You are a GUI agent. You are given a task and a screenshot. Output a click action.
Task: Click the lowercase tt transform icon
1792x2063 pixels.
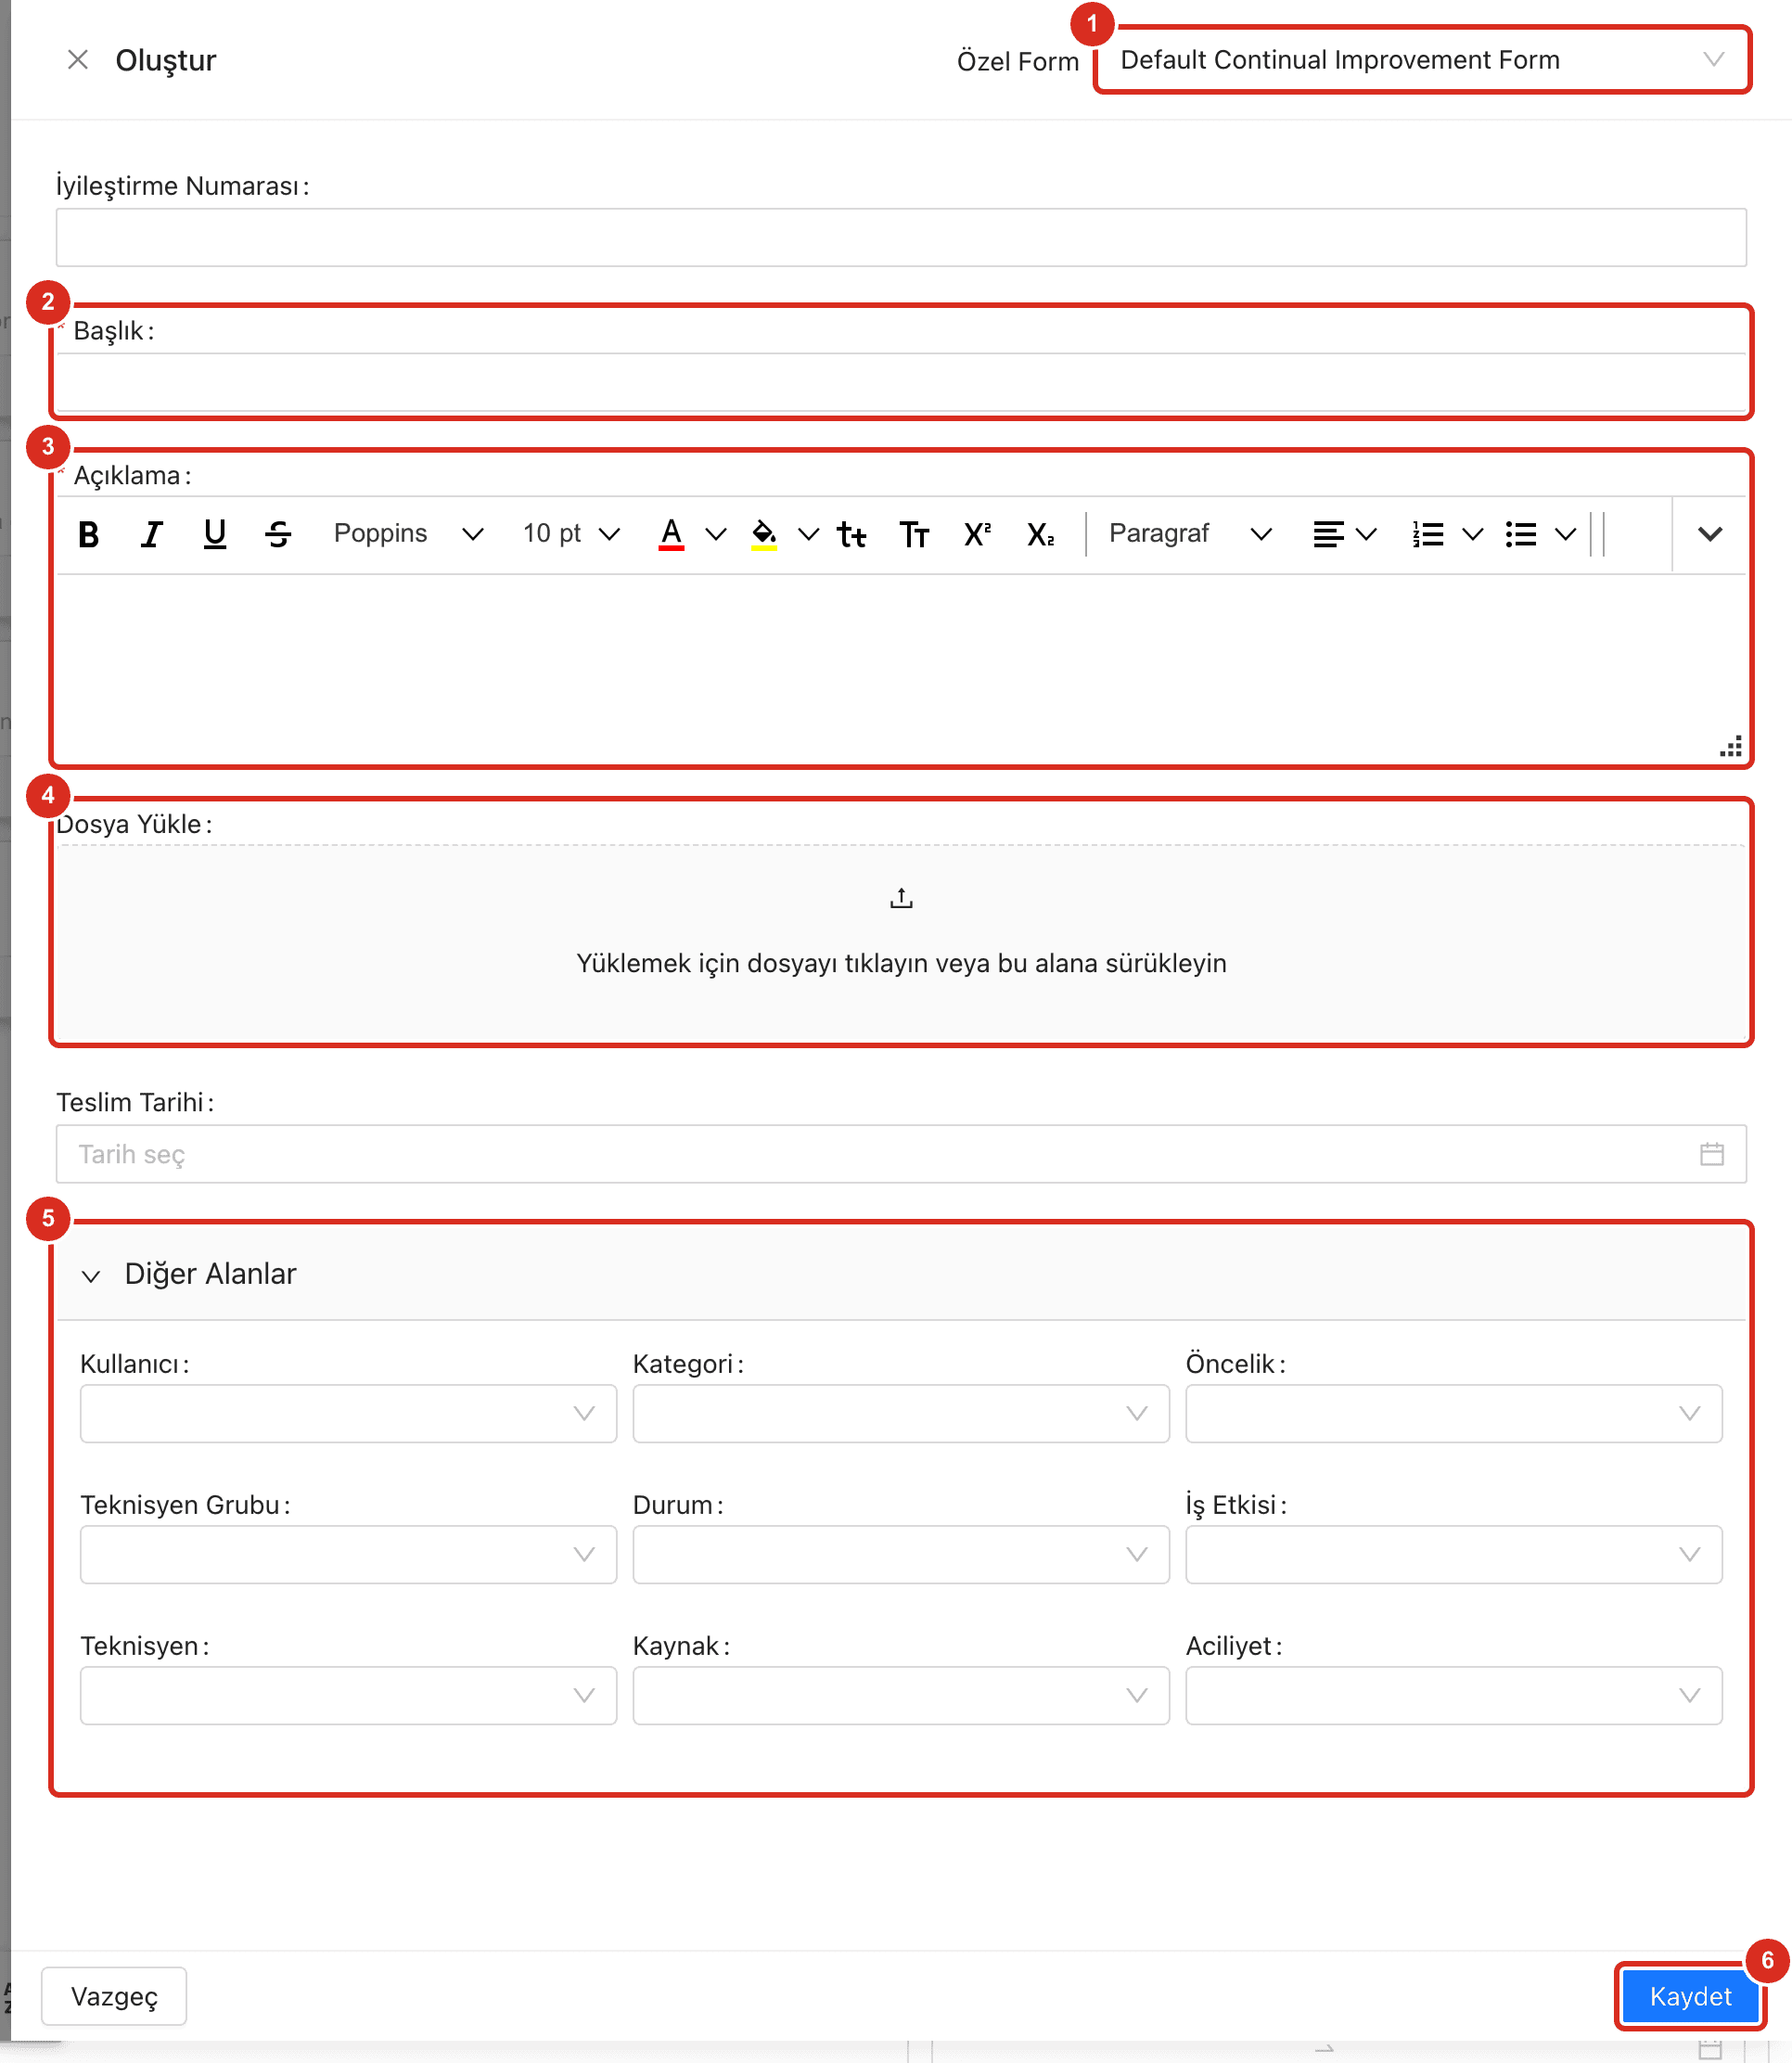(852, 535)
